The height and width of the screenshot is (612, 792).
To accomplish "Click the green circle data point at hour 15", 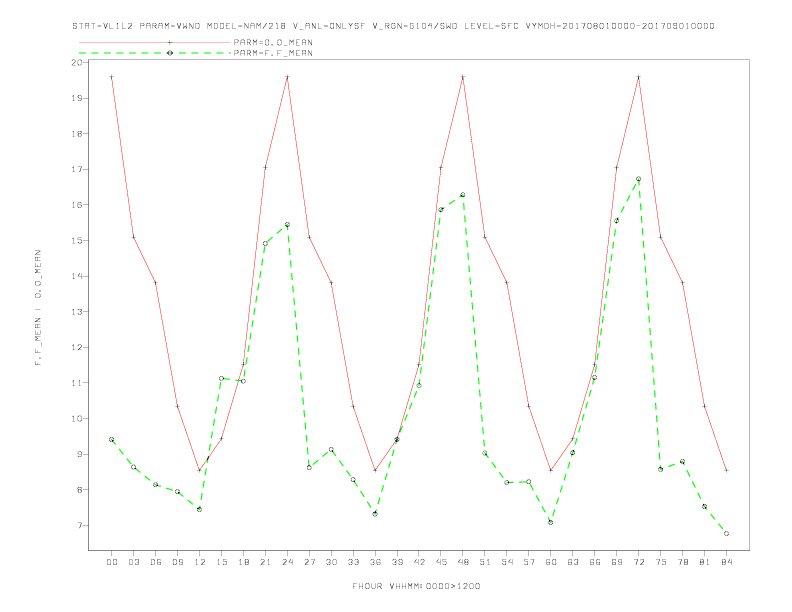I will pos(221,378).
